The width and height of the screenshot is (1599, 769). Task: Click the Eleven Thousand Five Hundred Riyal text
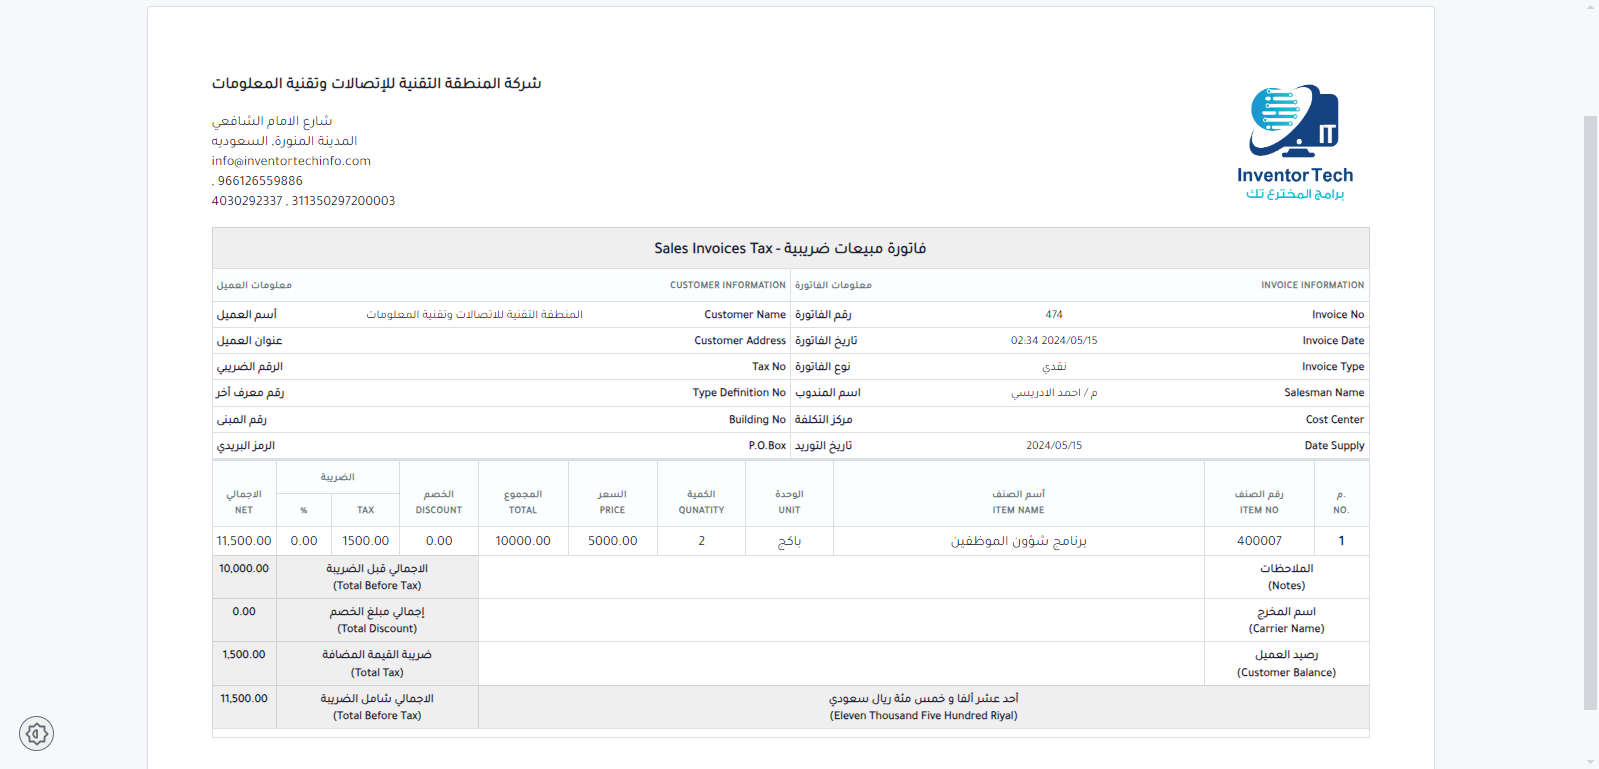(923, 716)
